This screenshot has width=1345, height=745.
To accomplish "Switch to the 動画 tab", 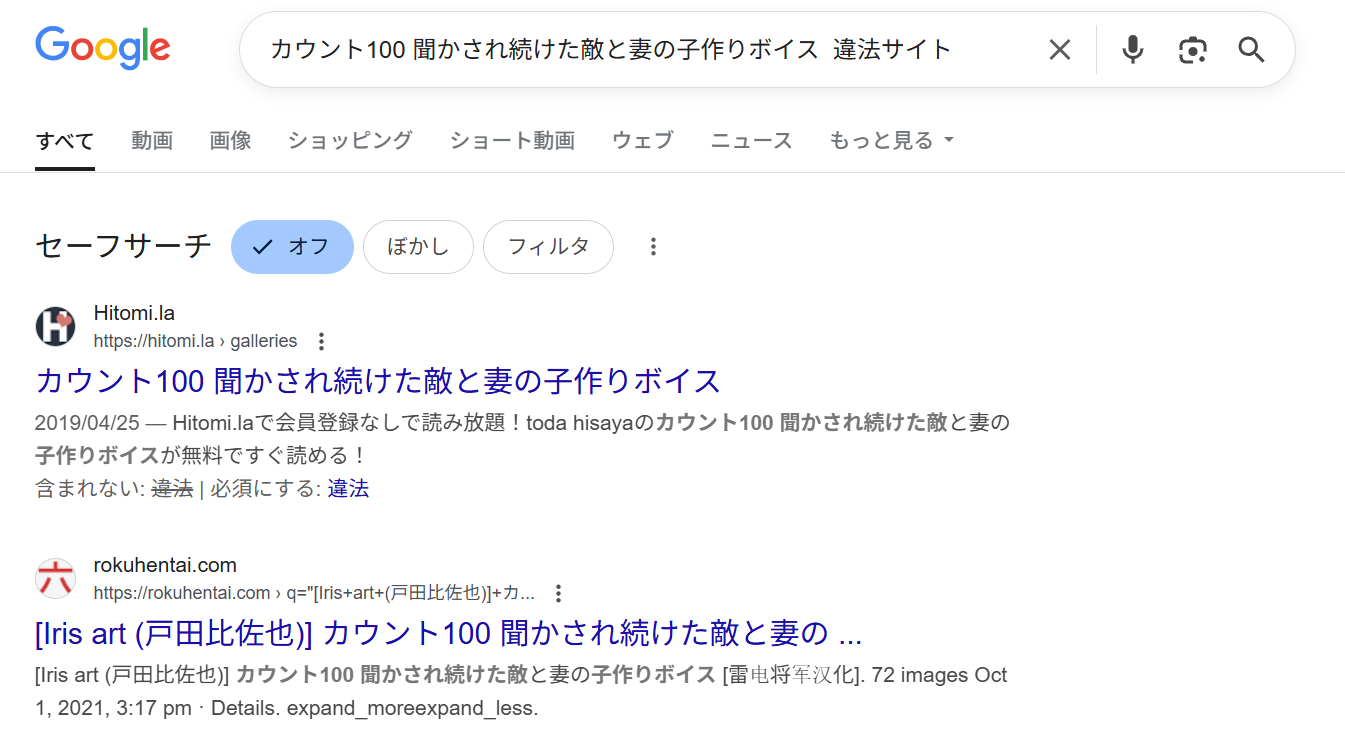I will 152,140.
